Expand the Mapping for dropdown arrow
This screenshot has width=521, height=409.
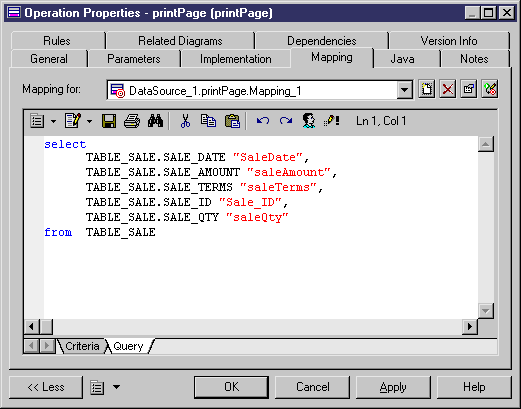coord(404,90)
